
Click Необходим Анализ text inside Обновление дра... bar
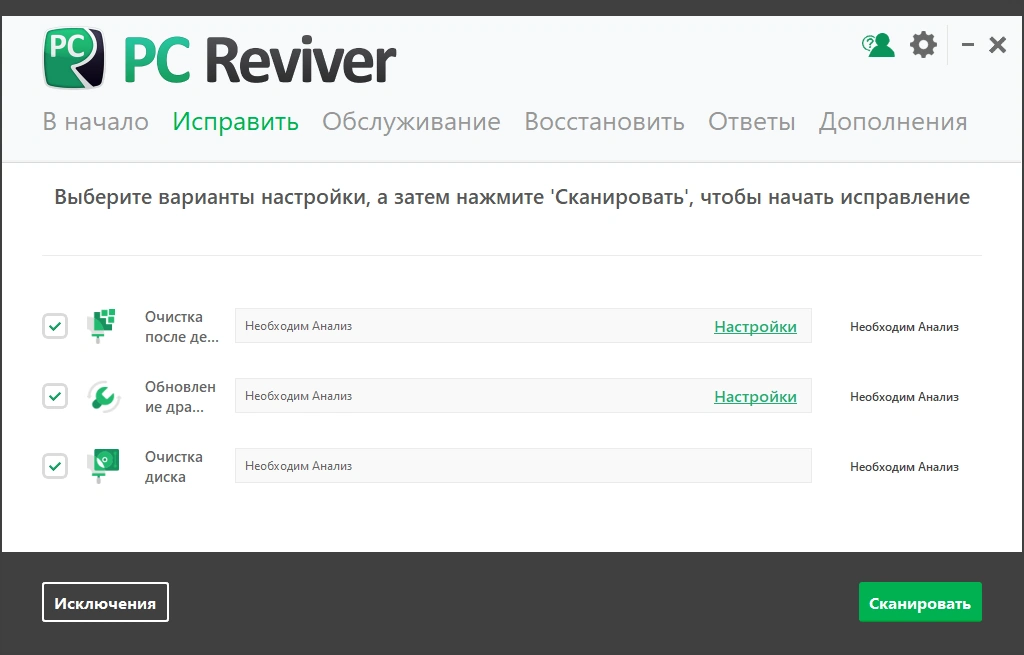tap(298, 396)
